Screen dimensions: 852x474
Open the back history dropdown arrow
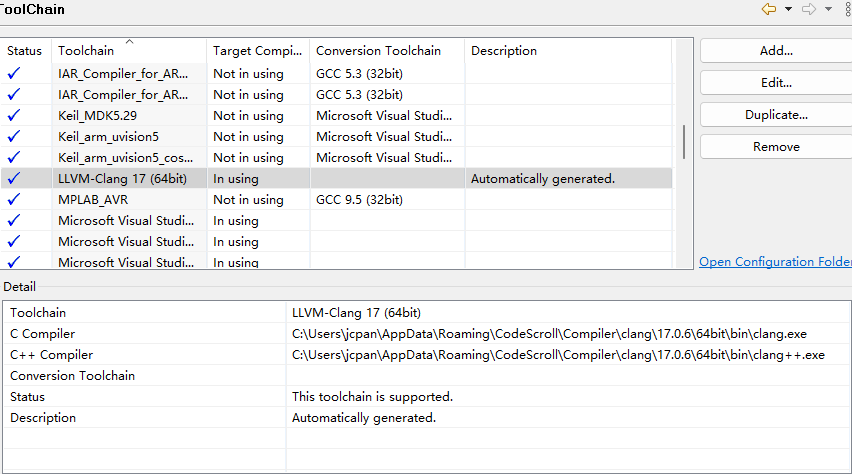788,9
